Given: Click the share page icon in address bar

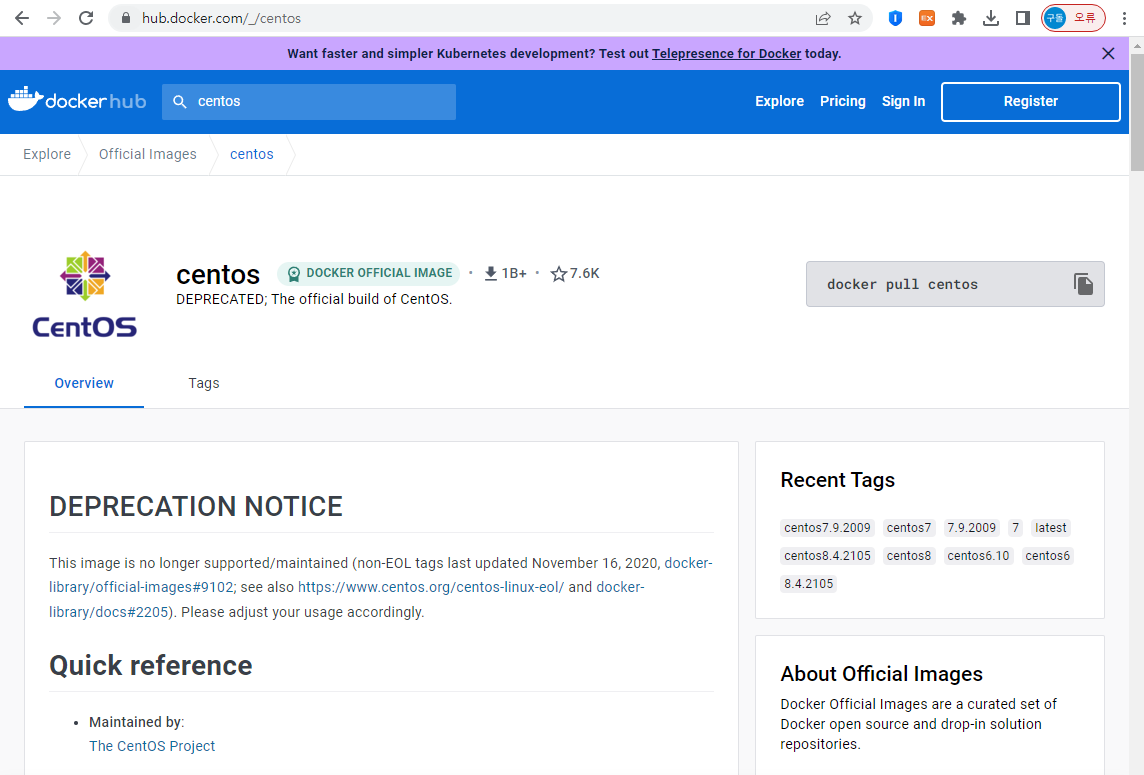Looking at the screenshot, I should click(823, 18).
